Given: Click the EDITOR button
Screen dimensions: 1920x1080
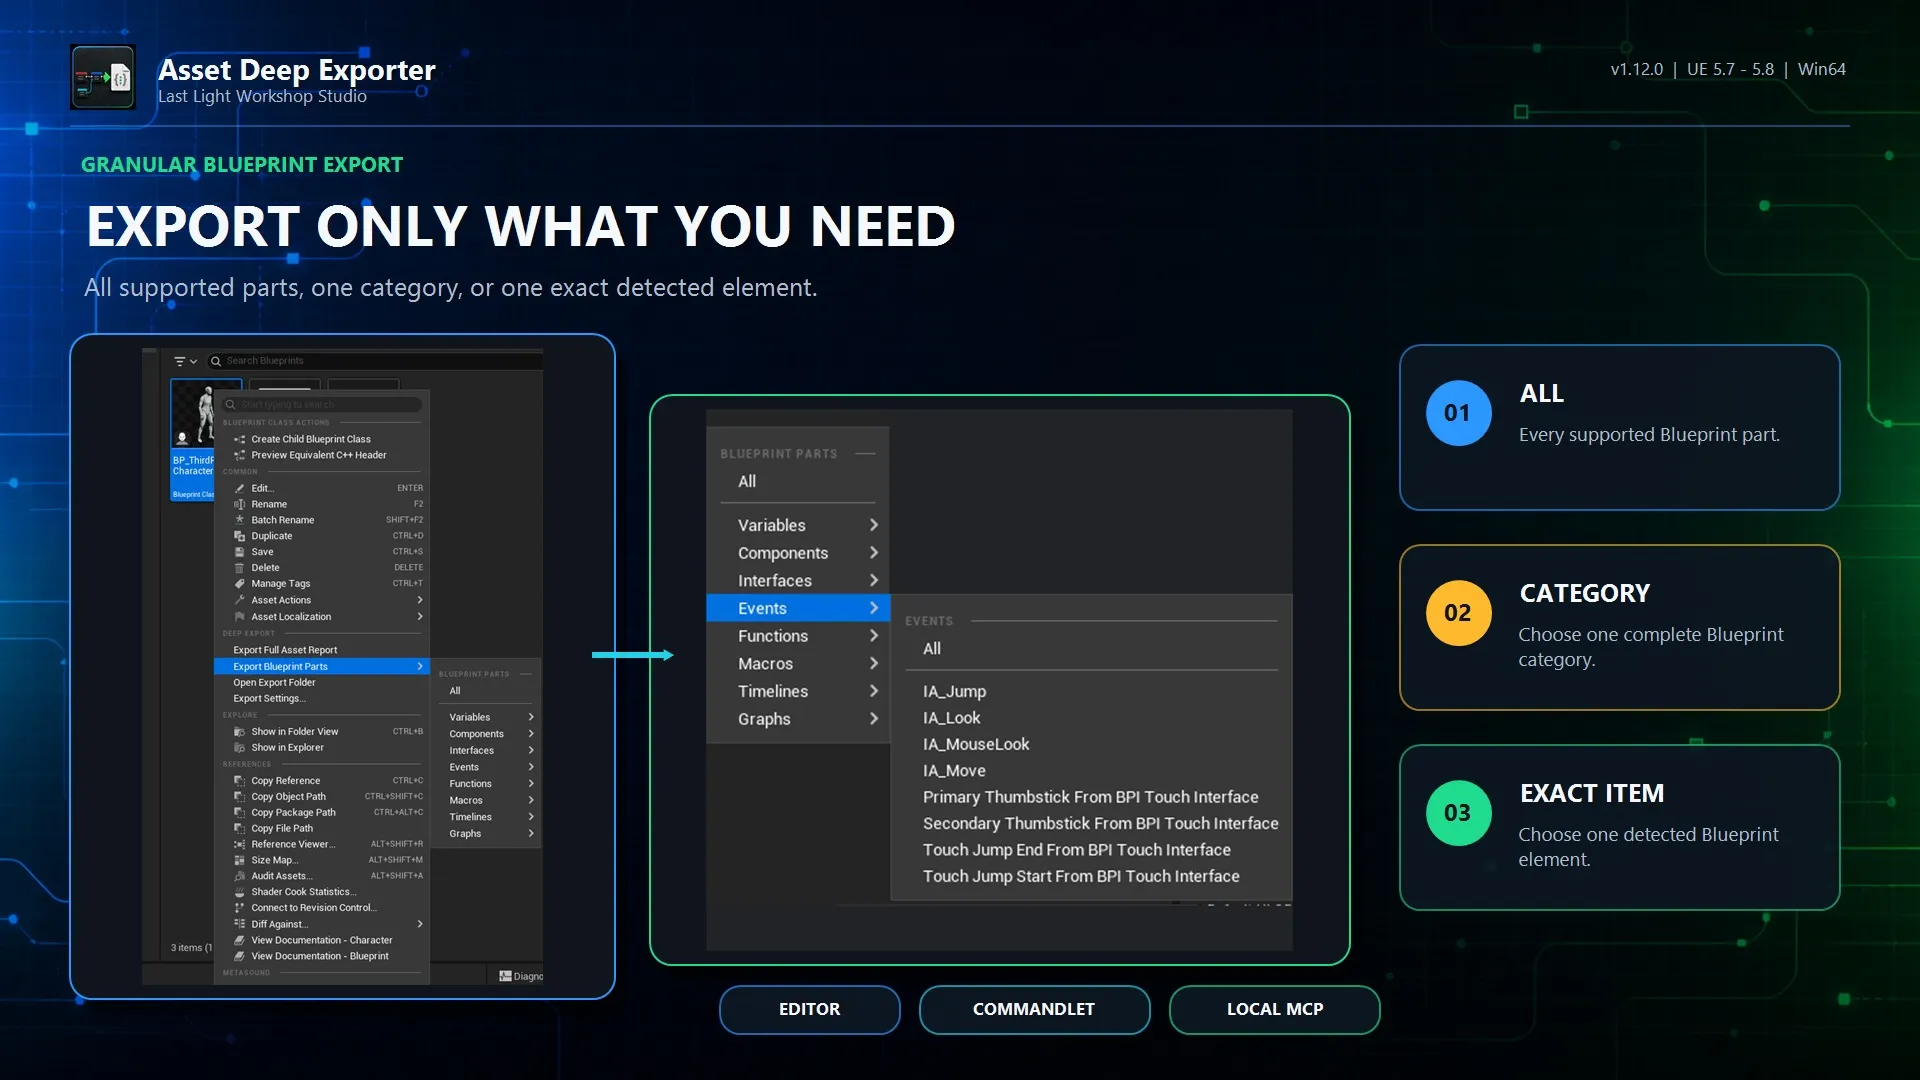Looking at the screenshot, I should (x=810, y=1010).
